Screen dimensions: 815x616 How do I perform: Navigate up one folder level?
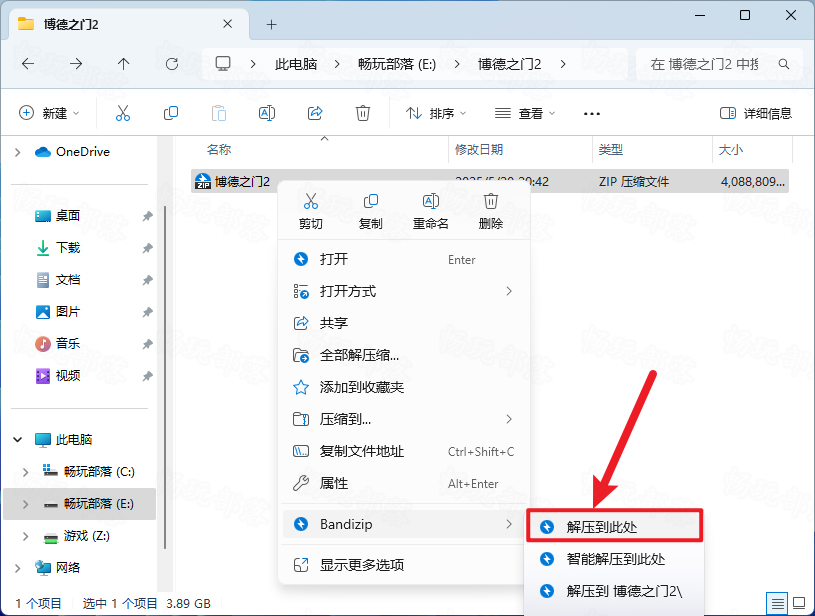pyautogui.click(x=123, y=64)
